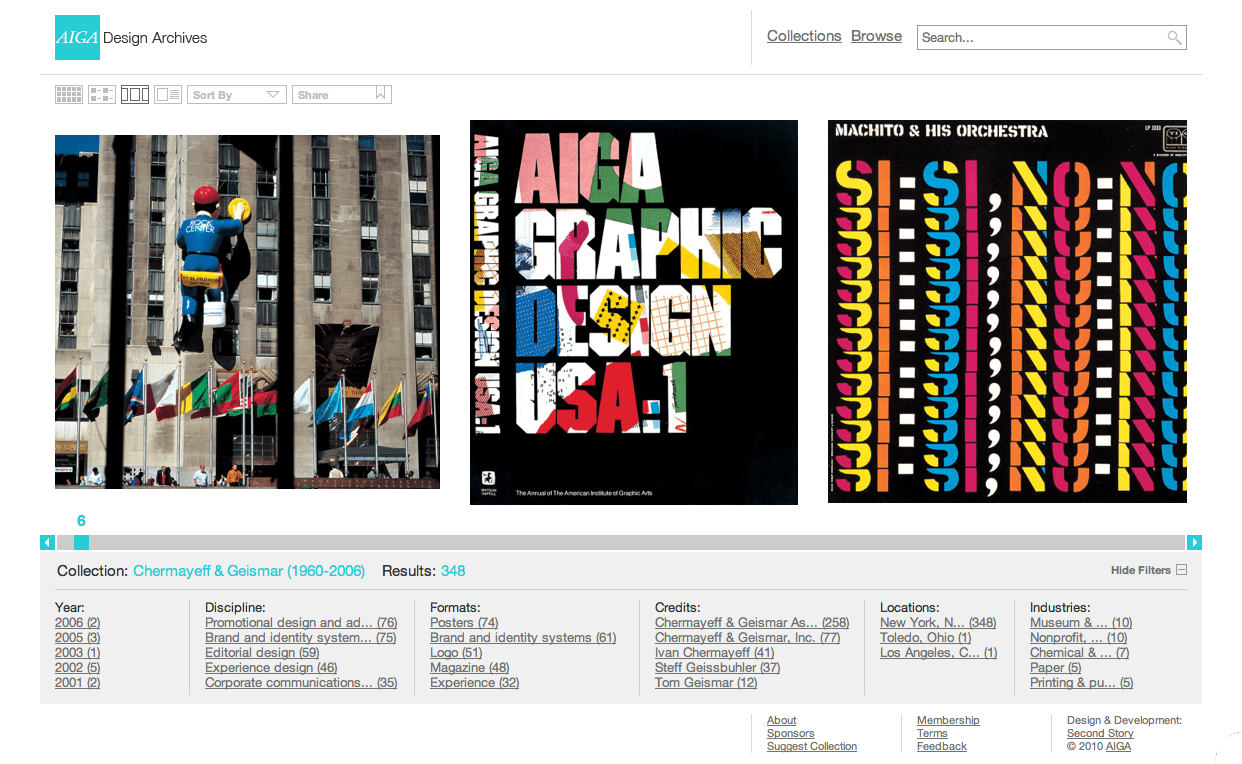
Task: Click the Share bookmark icon
Action: pyautogui.click(x=380, y=94)
